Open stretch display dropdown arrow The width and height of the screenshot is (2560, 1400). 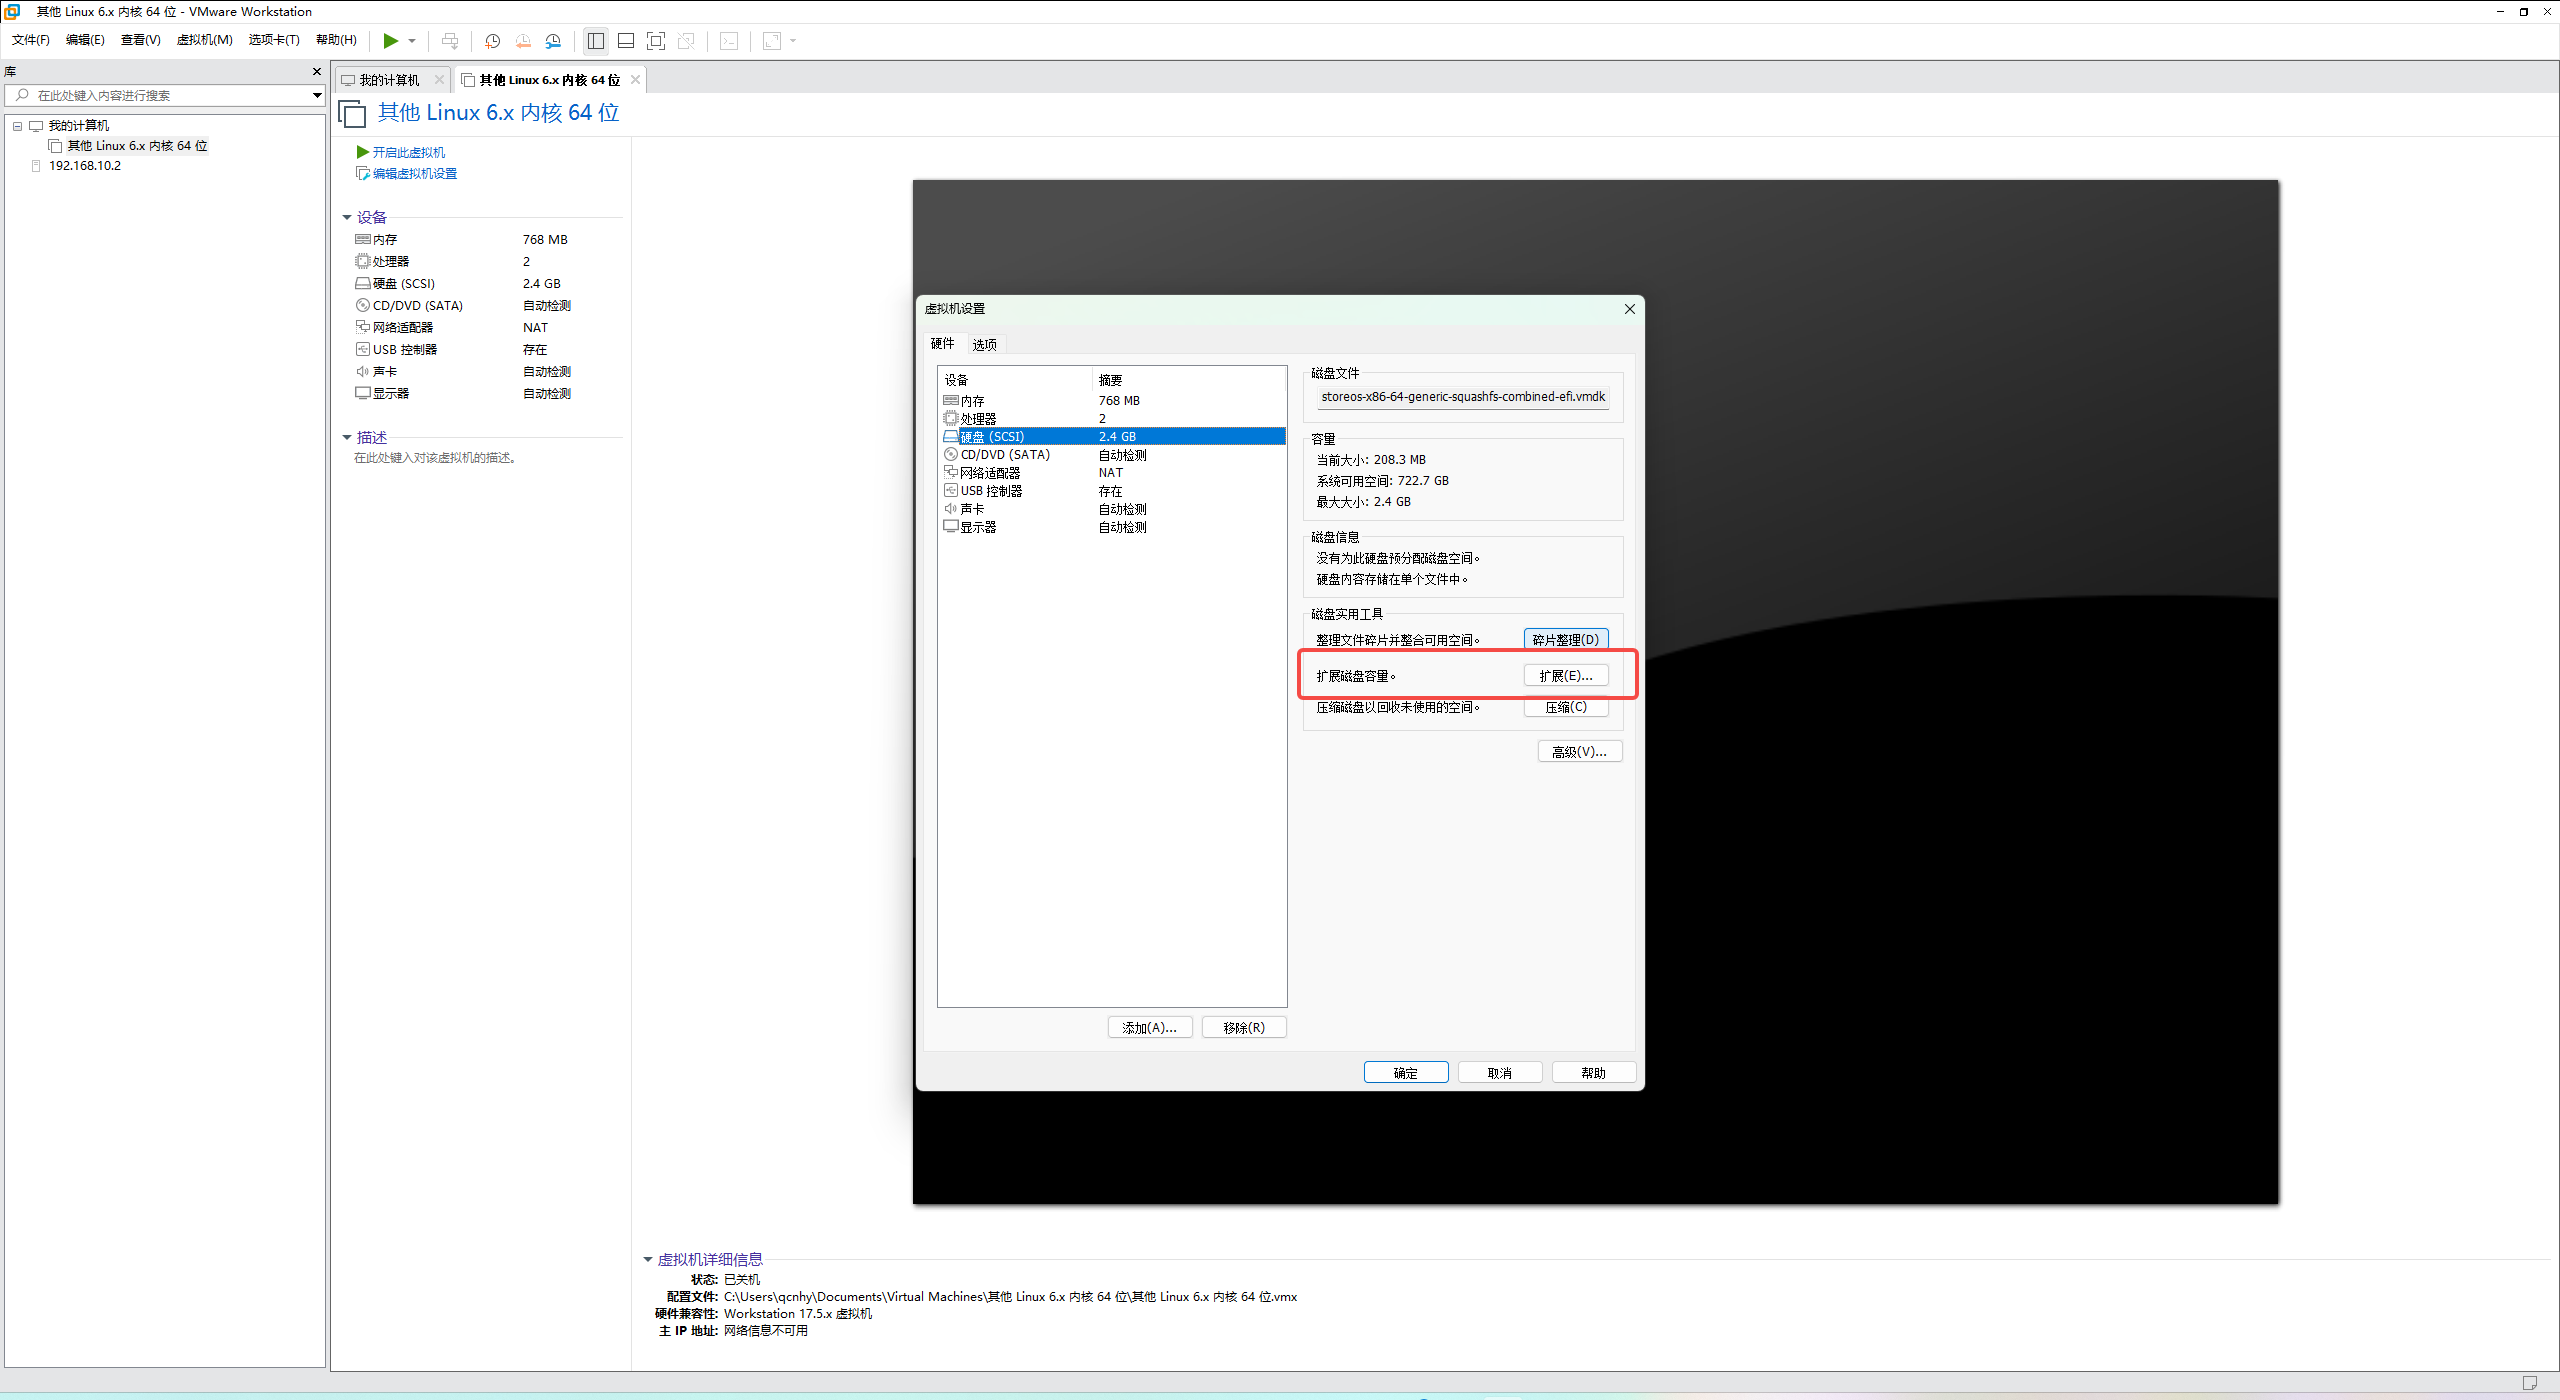tap(793, 41)
